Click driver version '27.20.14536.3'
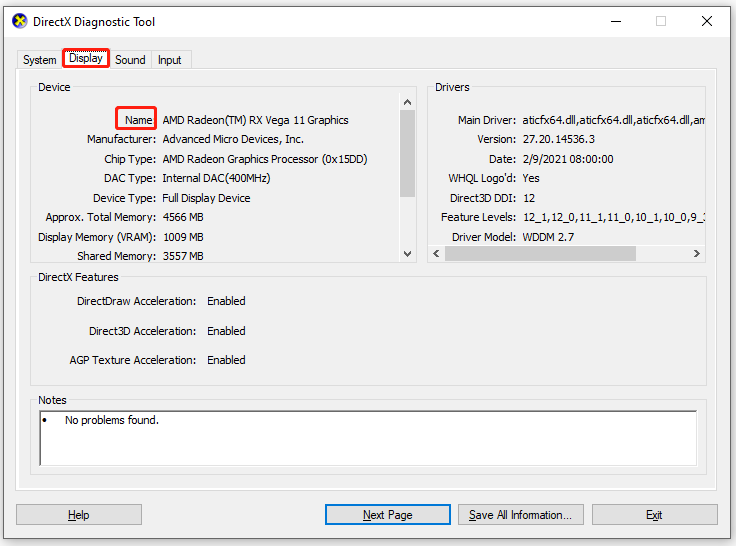 (559, 139)
